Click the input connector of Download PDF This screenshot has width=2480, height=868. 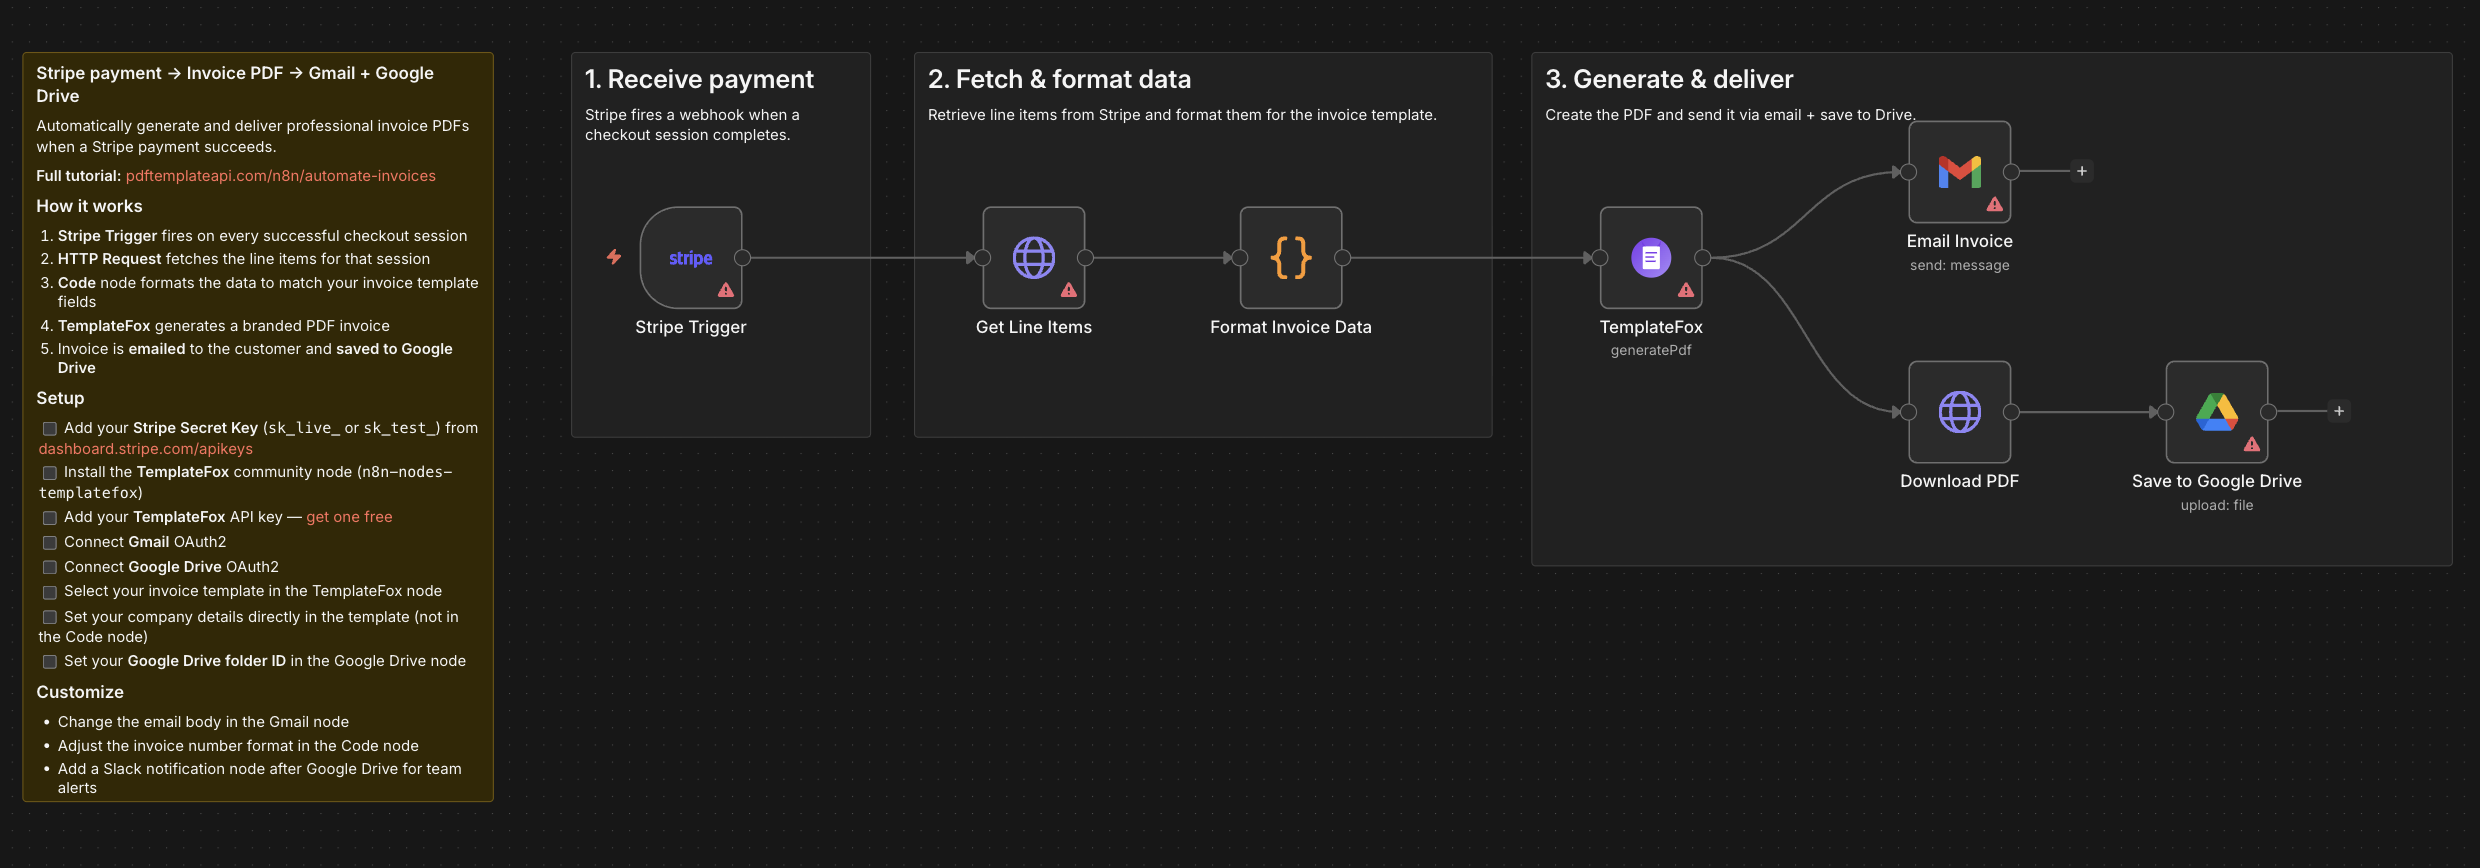pyautogui.click(x=1908, y=412)
